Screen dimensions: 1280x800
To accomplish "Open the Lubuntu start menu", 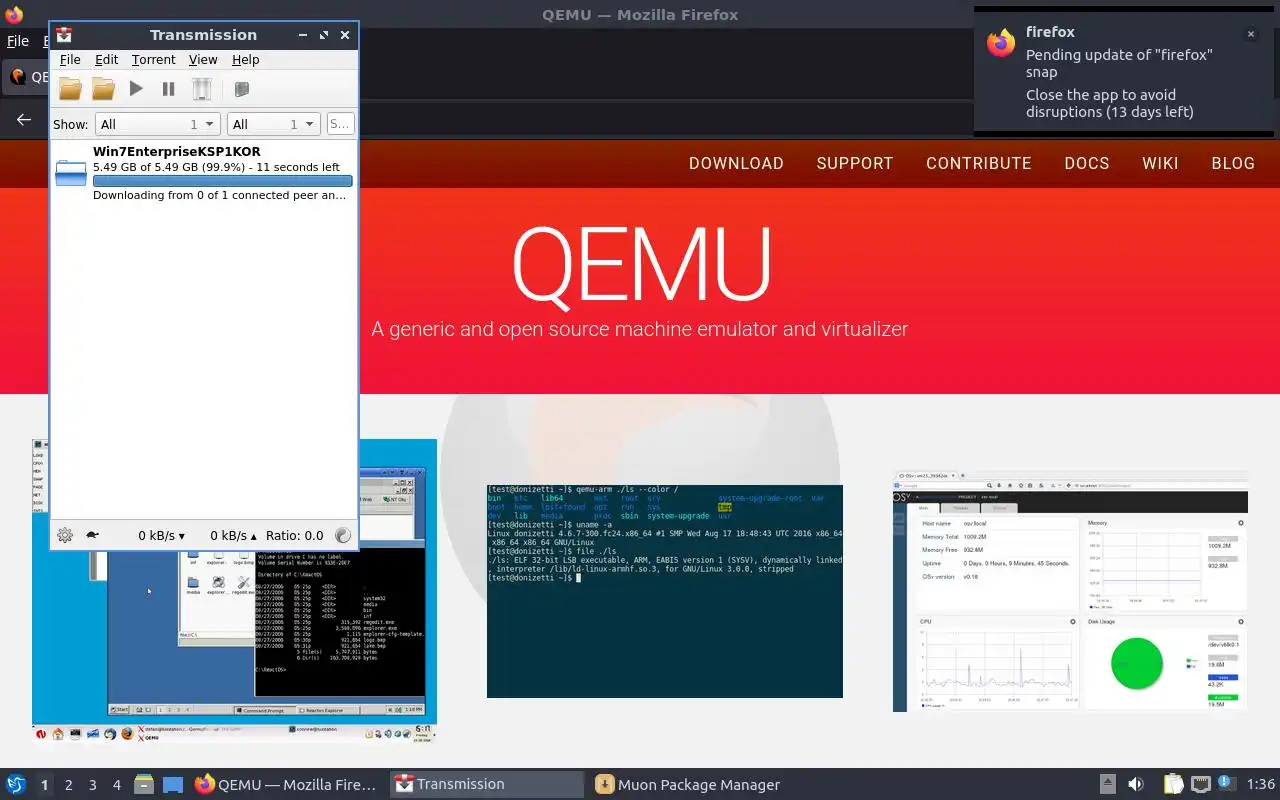I will [16, 785].
